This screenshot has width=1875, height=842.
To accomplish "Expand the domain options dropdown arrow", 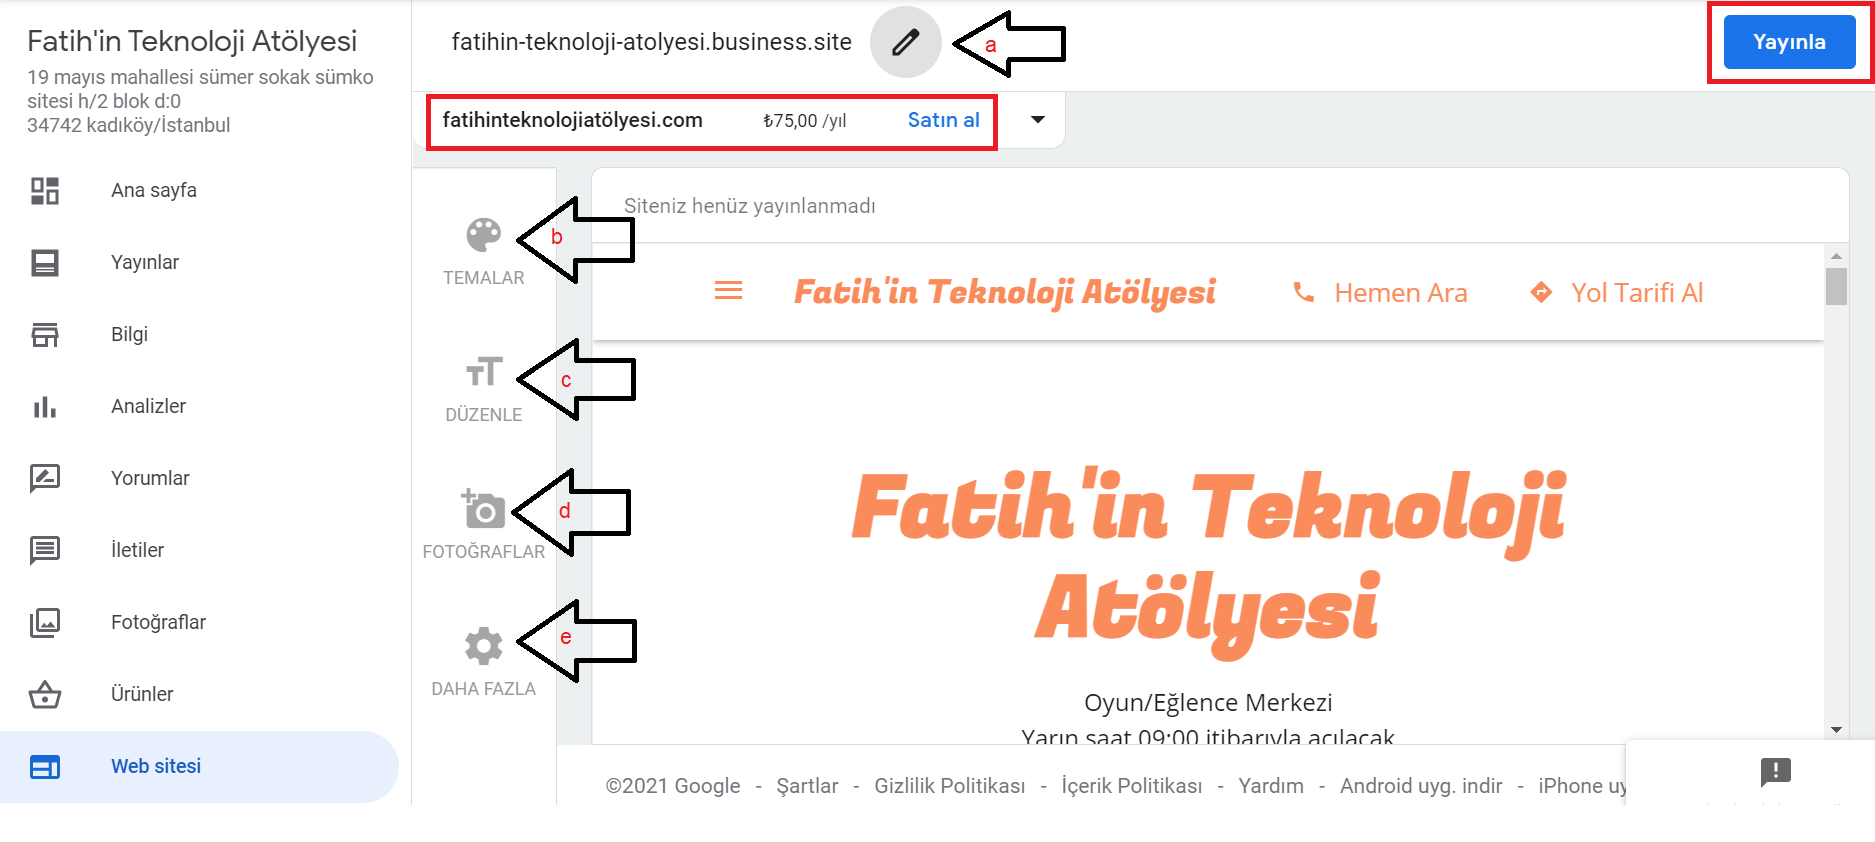I will [1038, 120].
